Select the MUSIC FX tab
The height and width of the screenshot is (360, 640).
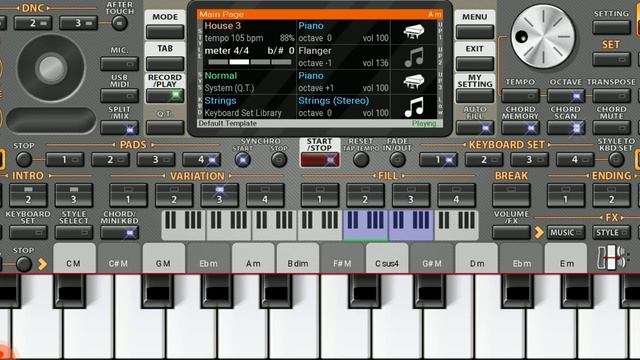pyautogui.click(x=566, y=233)
